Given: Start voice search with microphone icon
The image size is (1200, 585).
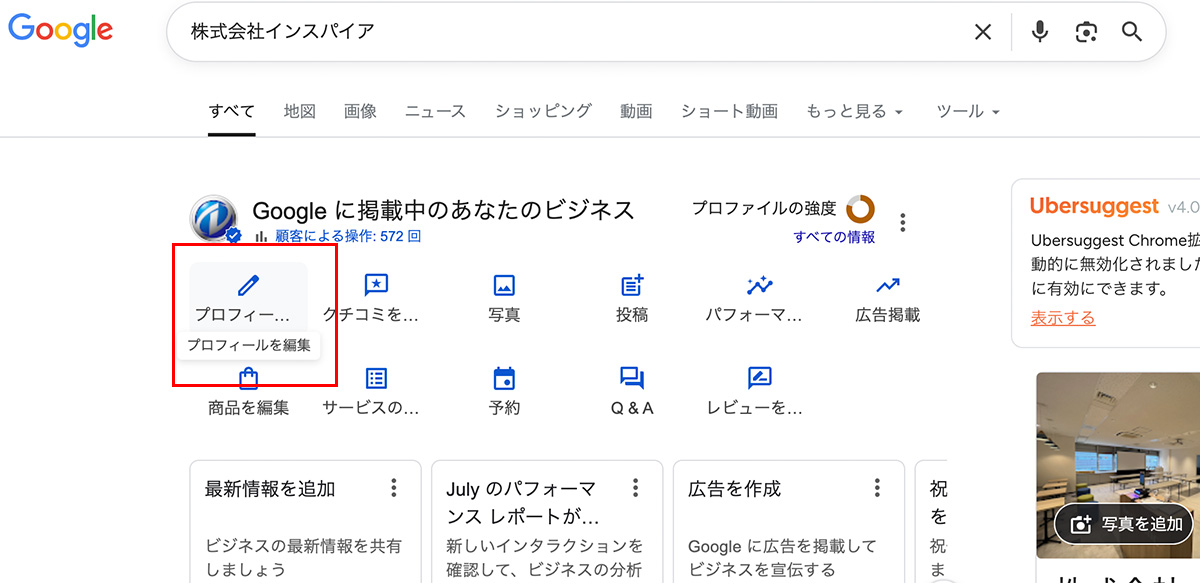Looking at the screenshot, I should coord(1040,32).
